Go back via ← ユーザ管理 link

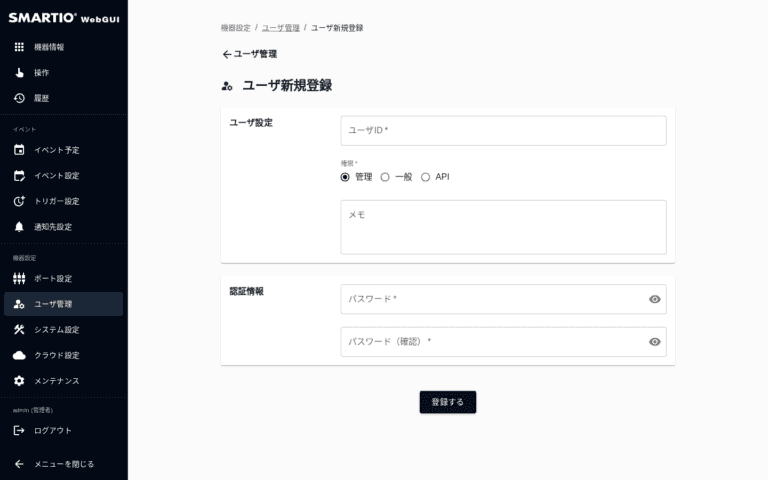pyautogui.click(x=249, y=54)
